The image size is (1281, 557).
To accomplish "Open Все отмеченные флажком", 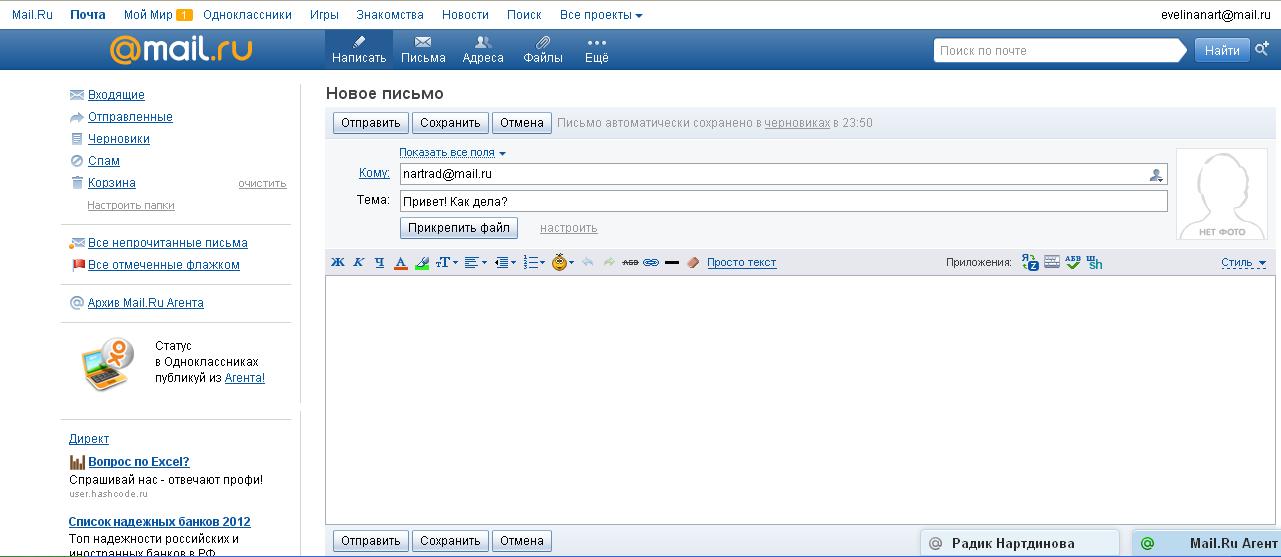I will pyautogui.click(x=164, y=265).
